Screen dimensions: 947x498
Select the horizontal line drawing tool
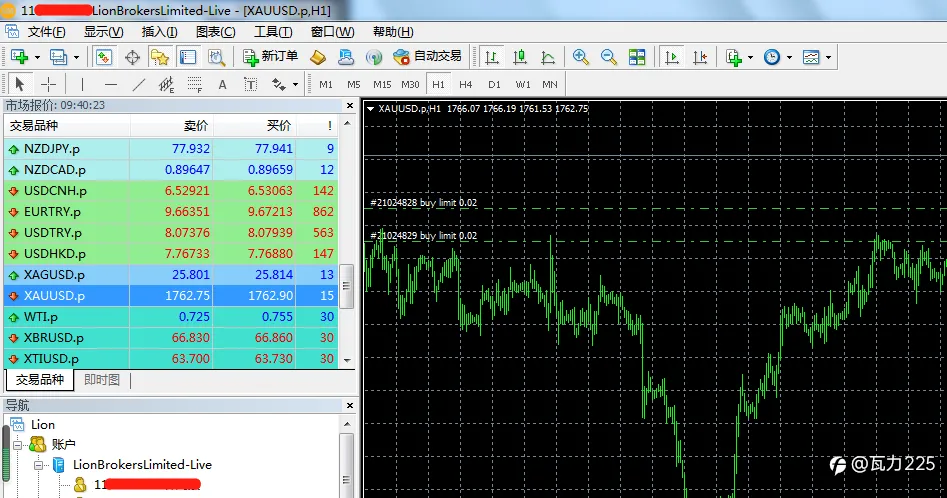click(111, 84)
